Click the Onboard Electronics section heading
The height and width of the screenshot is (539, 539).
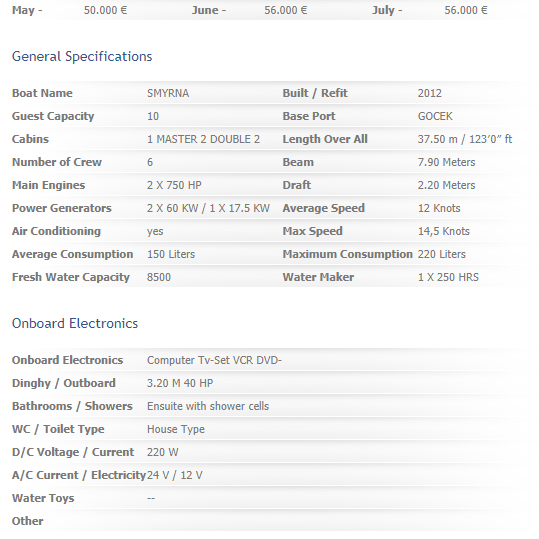coord(75,323)
